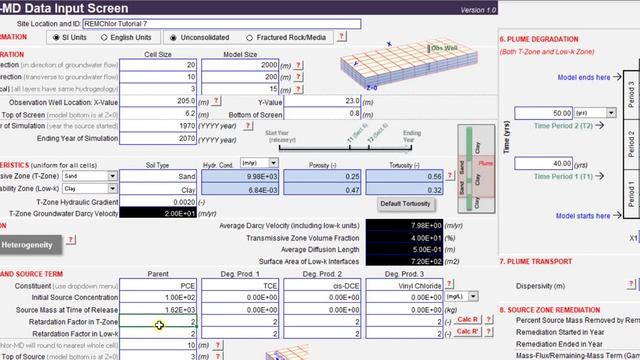Click Observation Well X-Value field 205.0
640x360 pixels.
tap(158, 101)
